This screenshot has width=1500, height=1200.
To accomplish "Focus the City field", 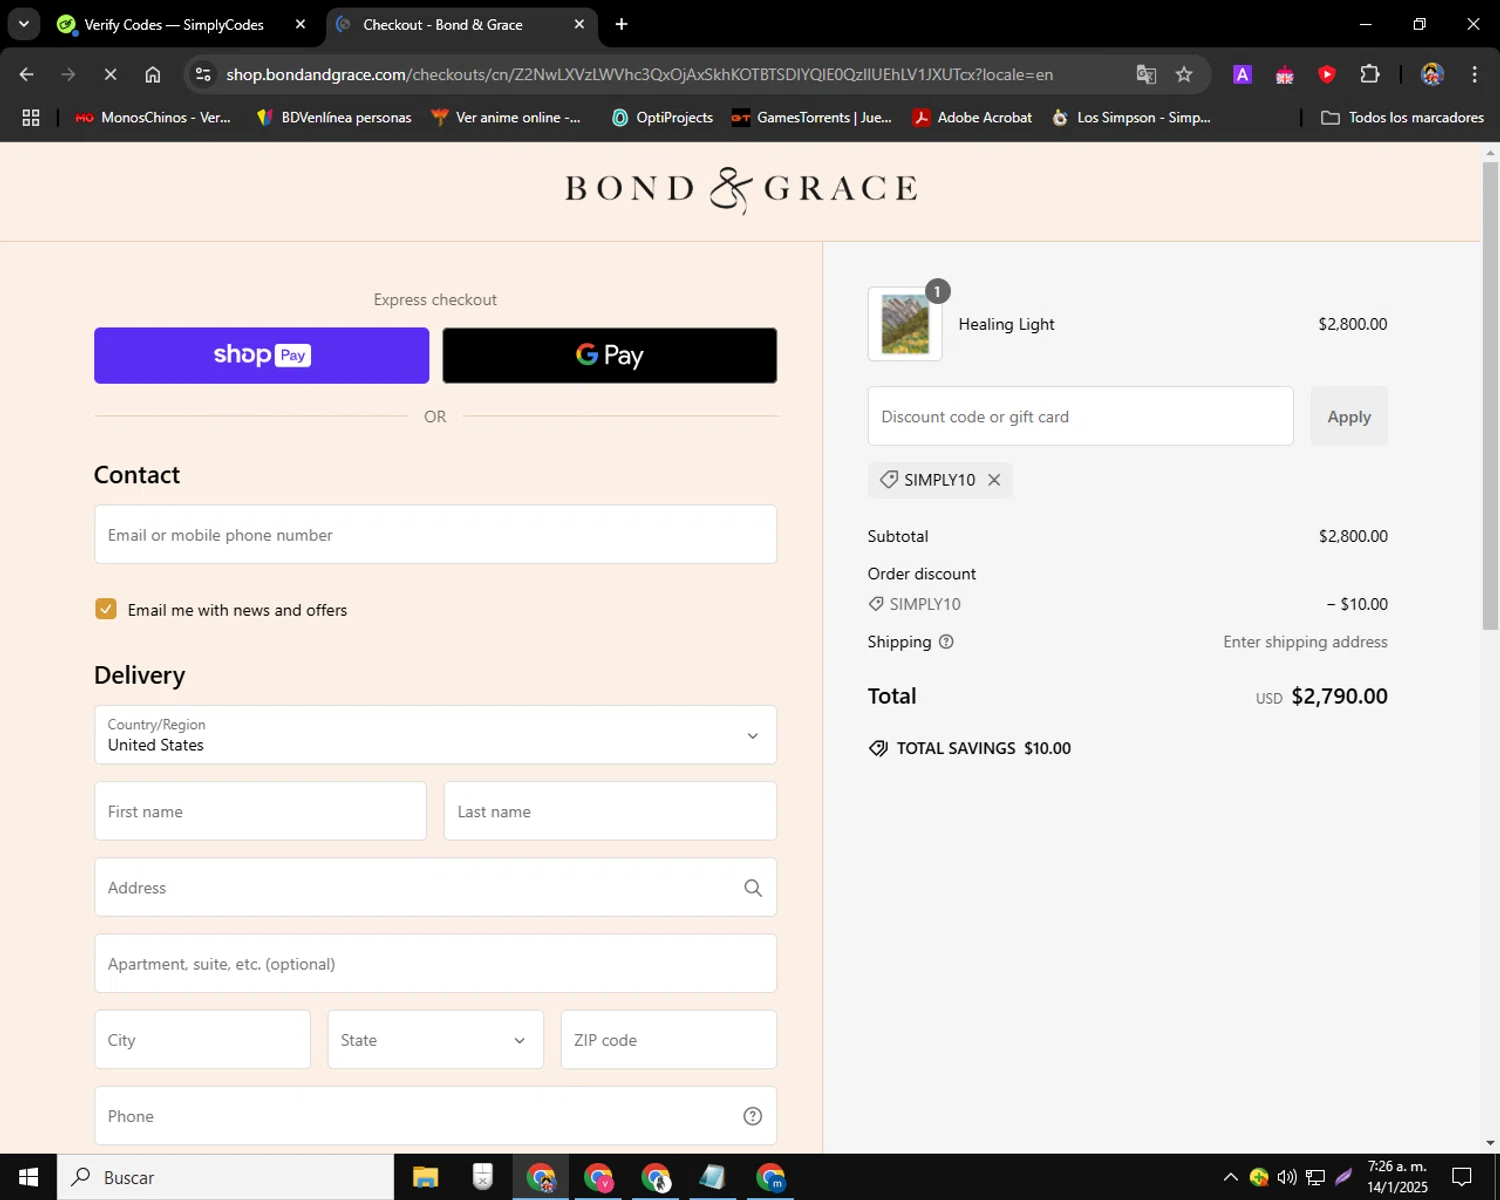I will [202, 1039].
